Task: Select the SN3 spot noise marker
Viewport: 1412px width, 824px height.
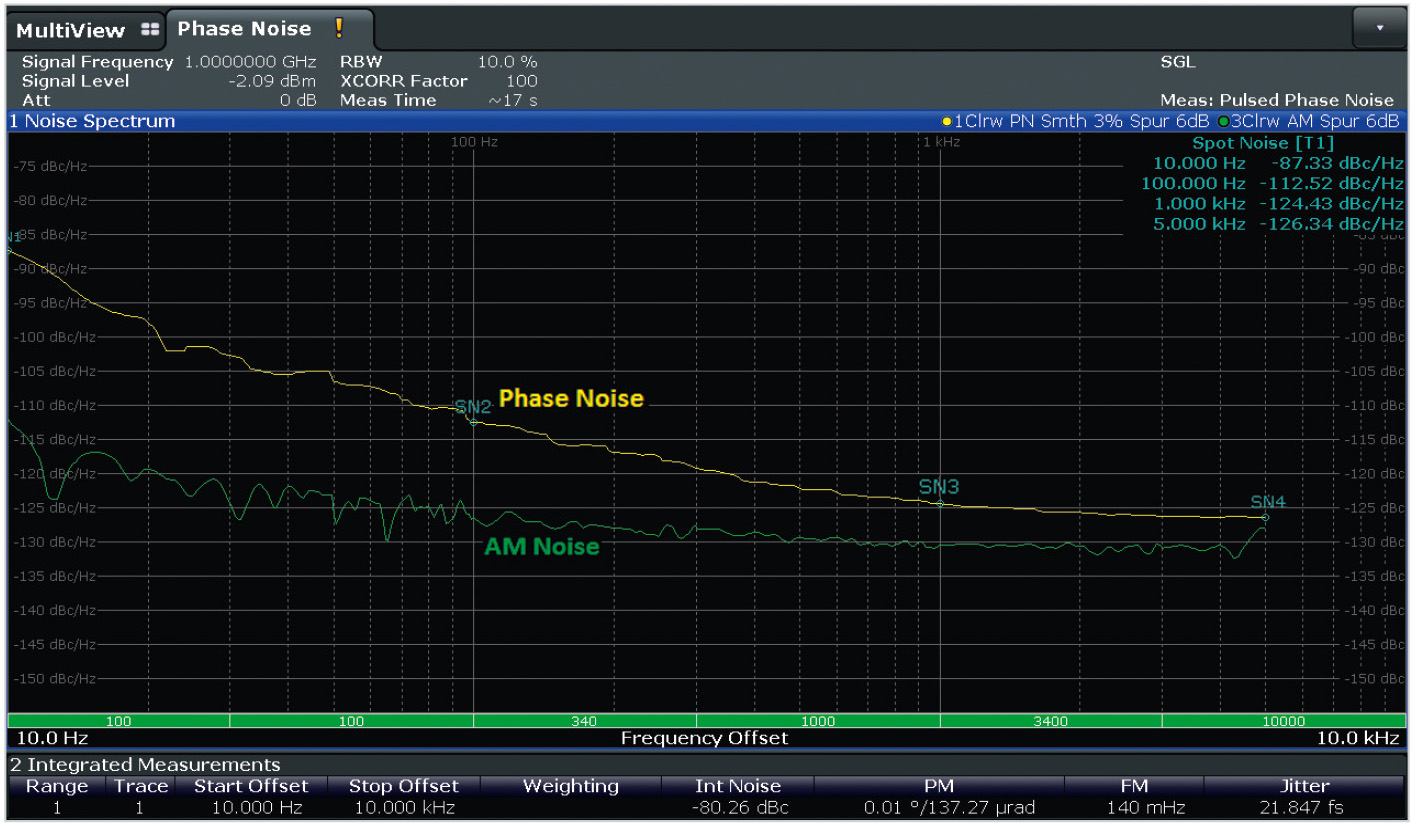Action: (x=939, y=487)
